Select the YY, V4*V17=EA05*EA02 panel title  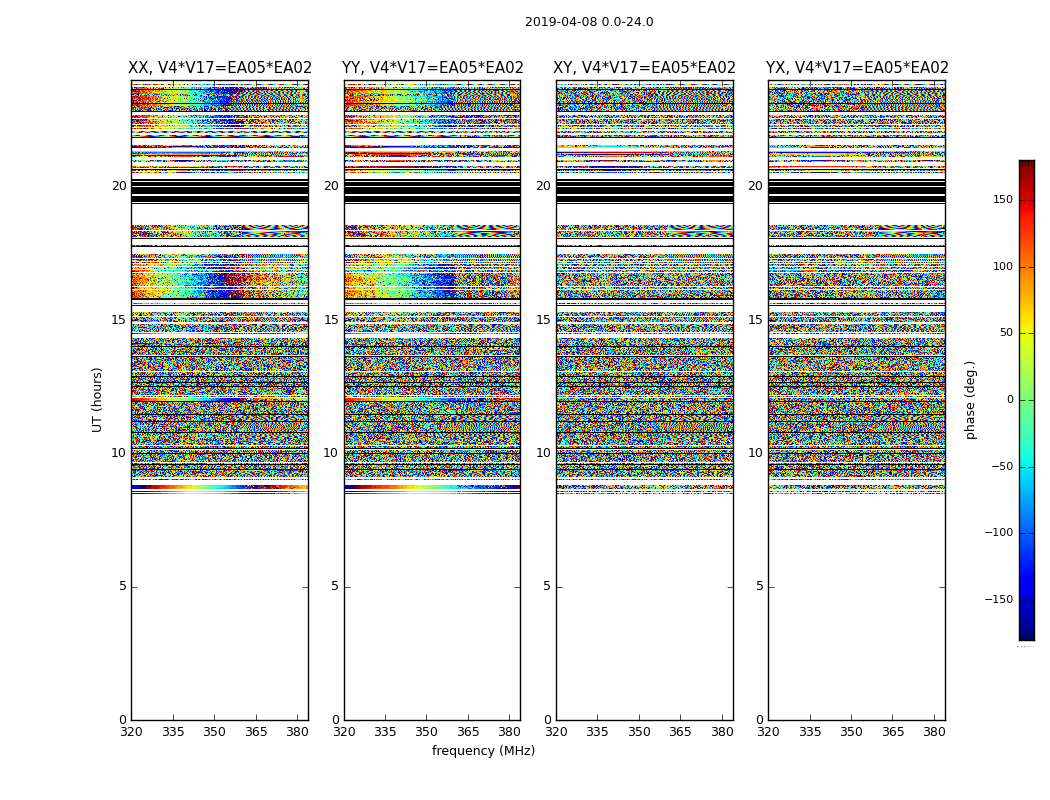[x=433, y=68]
